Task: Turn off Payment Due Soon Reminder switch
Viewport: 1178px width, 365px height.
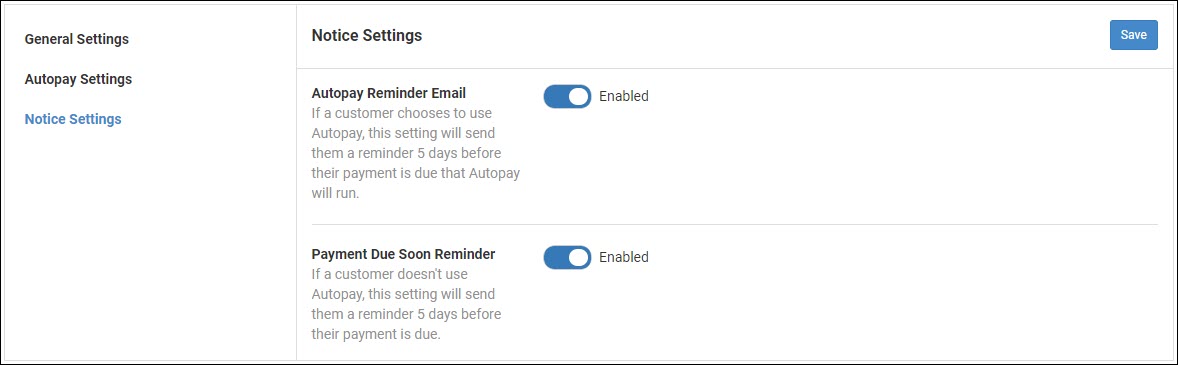Action: 567,257
